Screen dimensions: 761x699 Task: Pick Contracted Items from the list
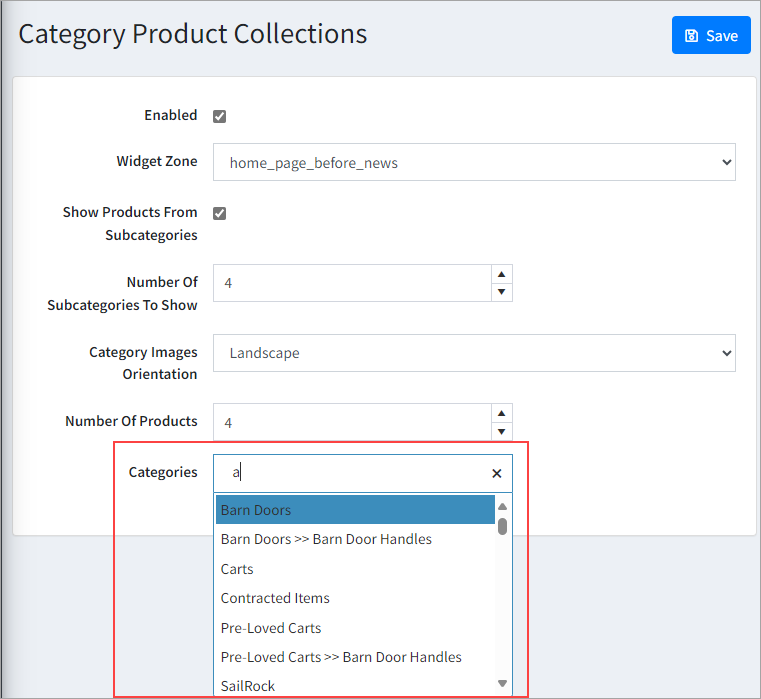tap(275, 598)
